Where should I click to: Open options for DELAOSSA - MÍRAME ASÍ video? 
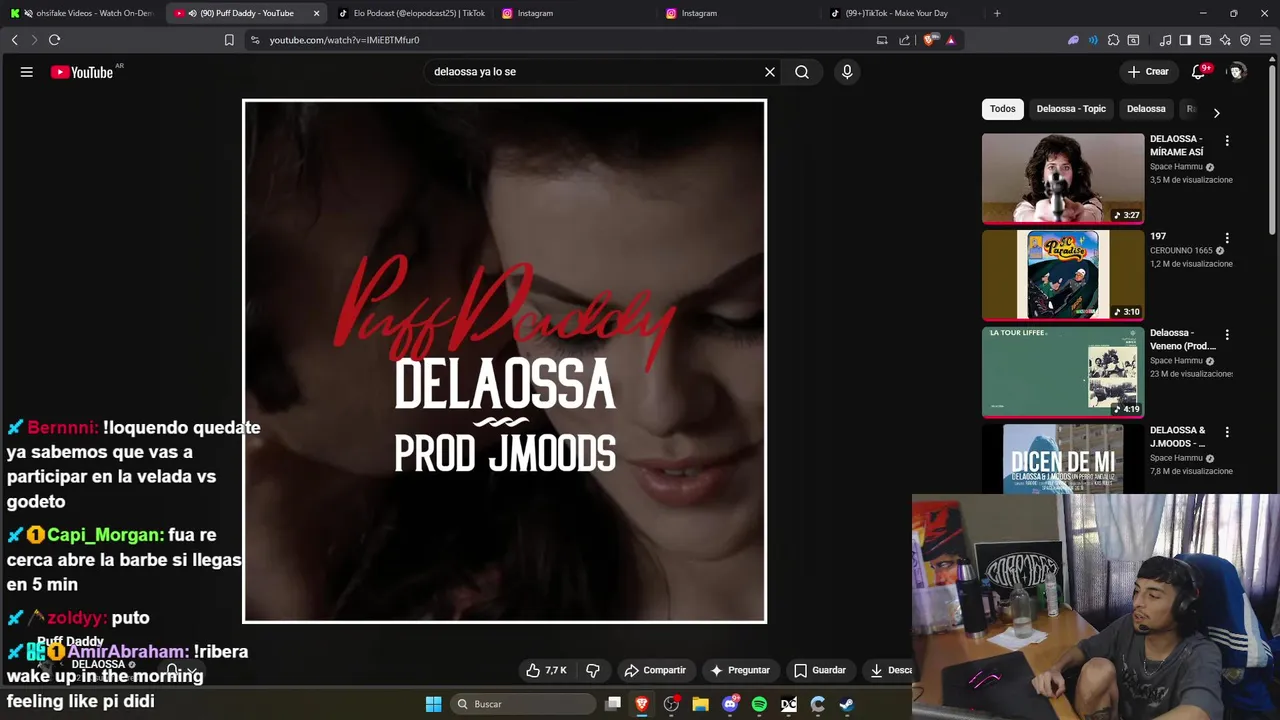tap(1227, 141)
